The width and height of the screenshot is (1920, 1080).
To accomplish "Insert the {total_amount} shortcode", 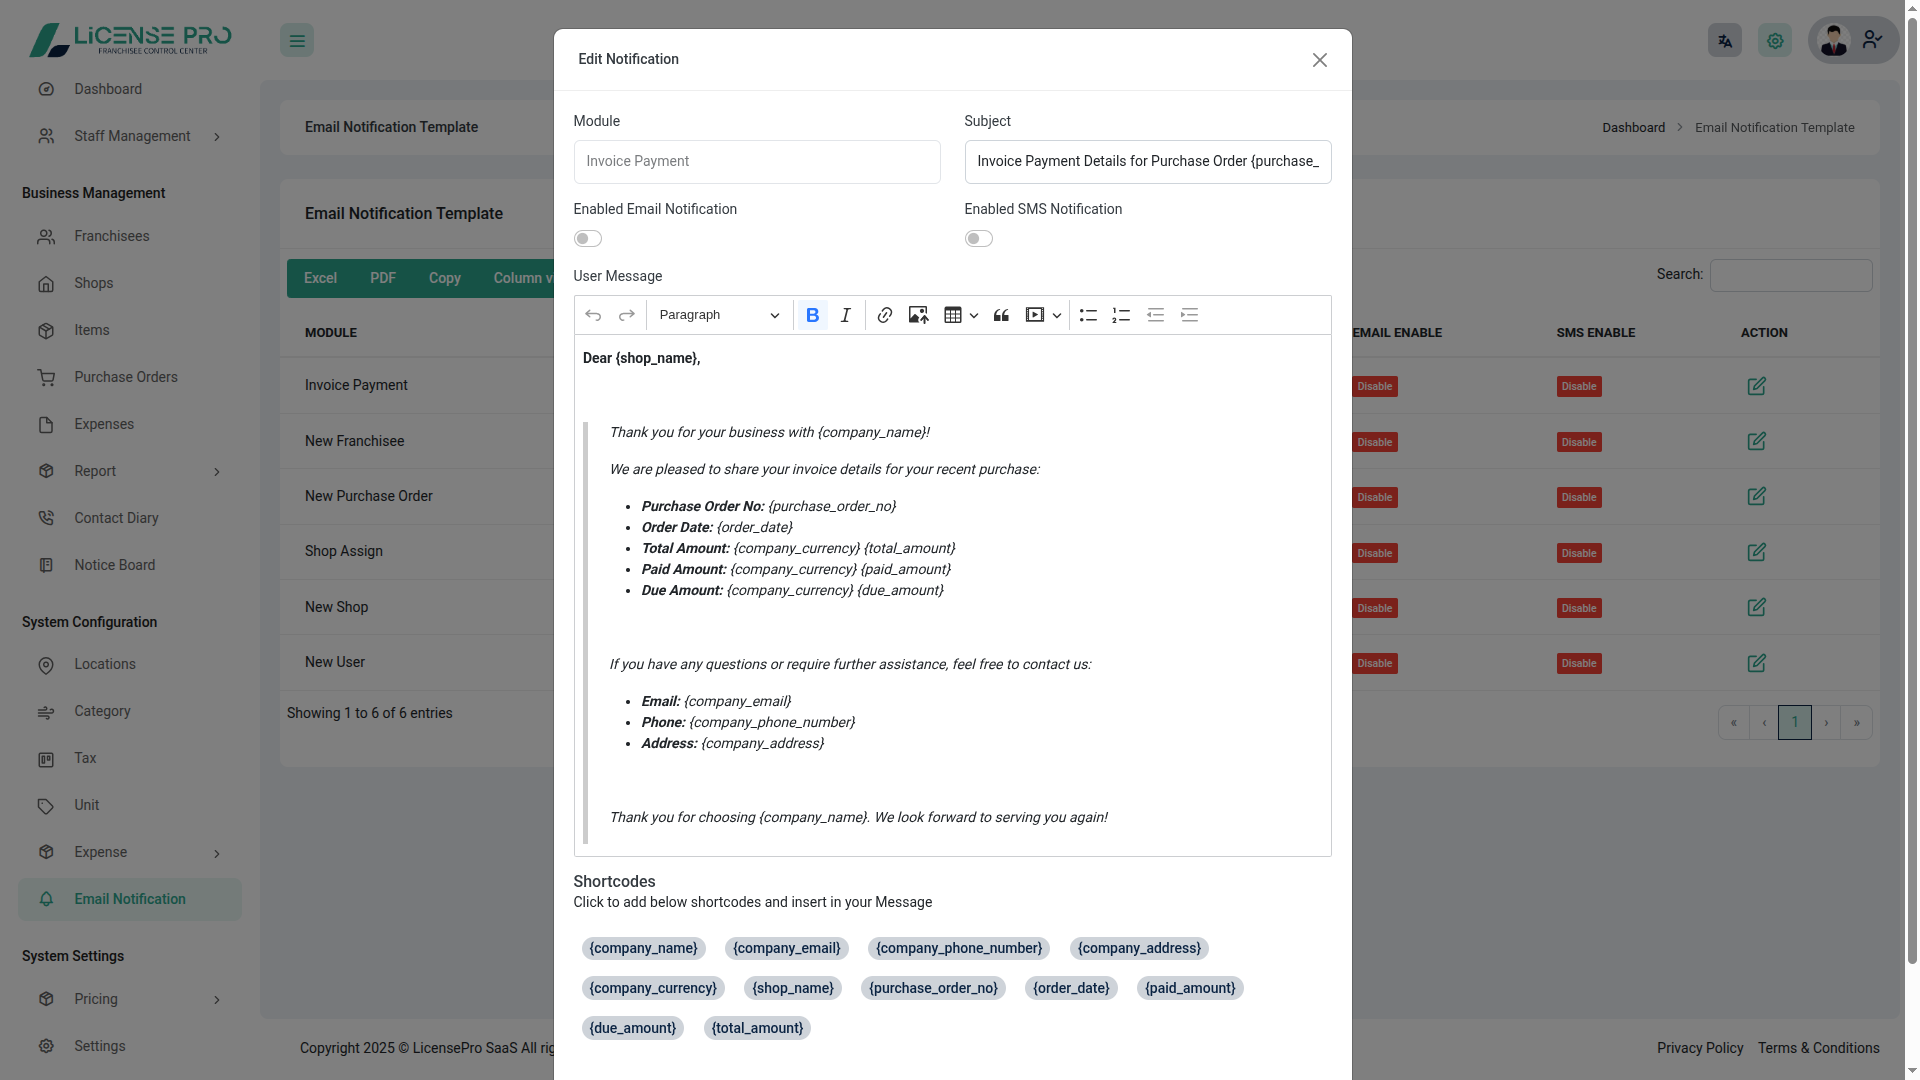I will click(757, 1028).
